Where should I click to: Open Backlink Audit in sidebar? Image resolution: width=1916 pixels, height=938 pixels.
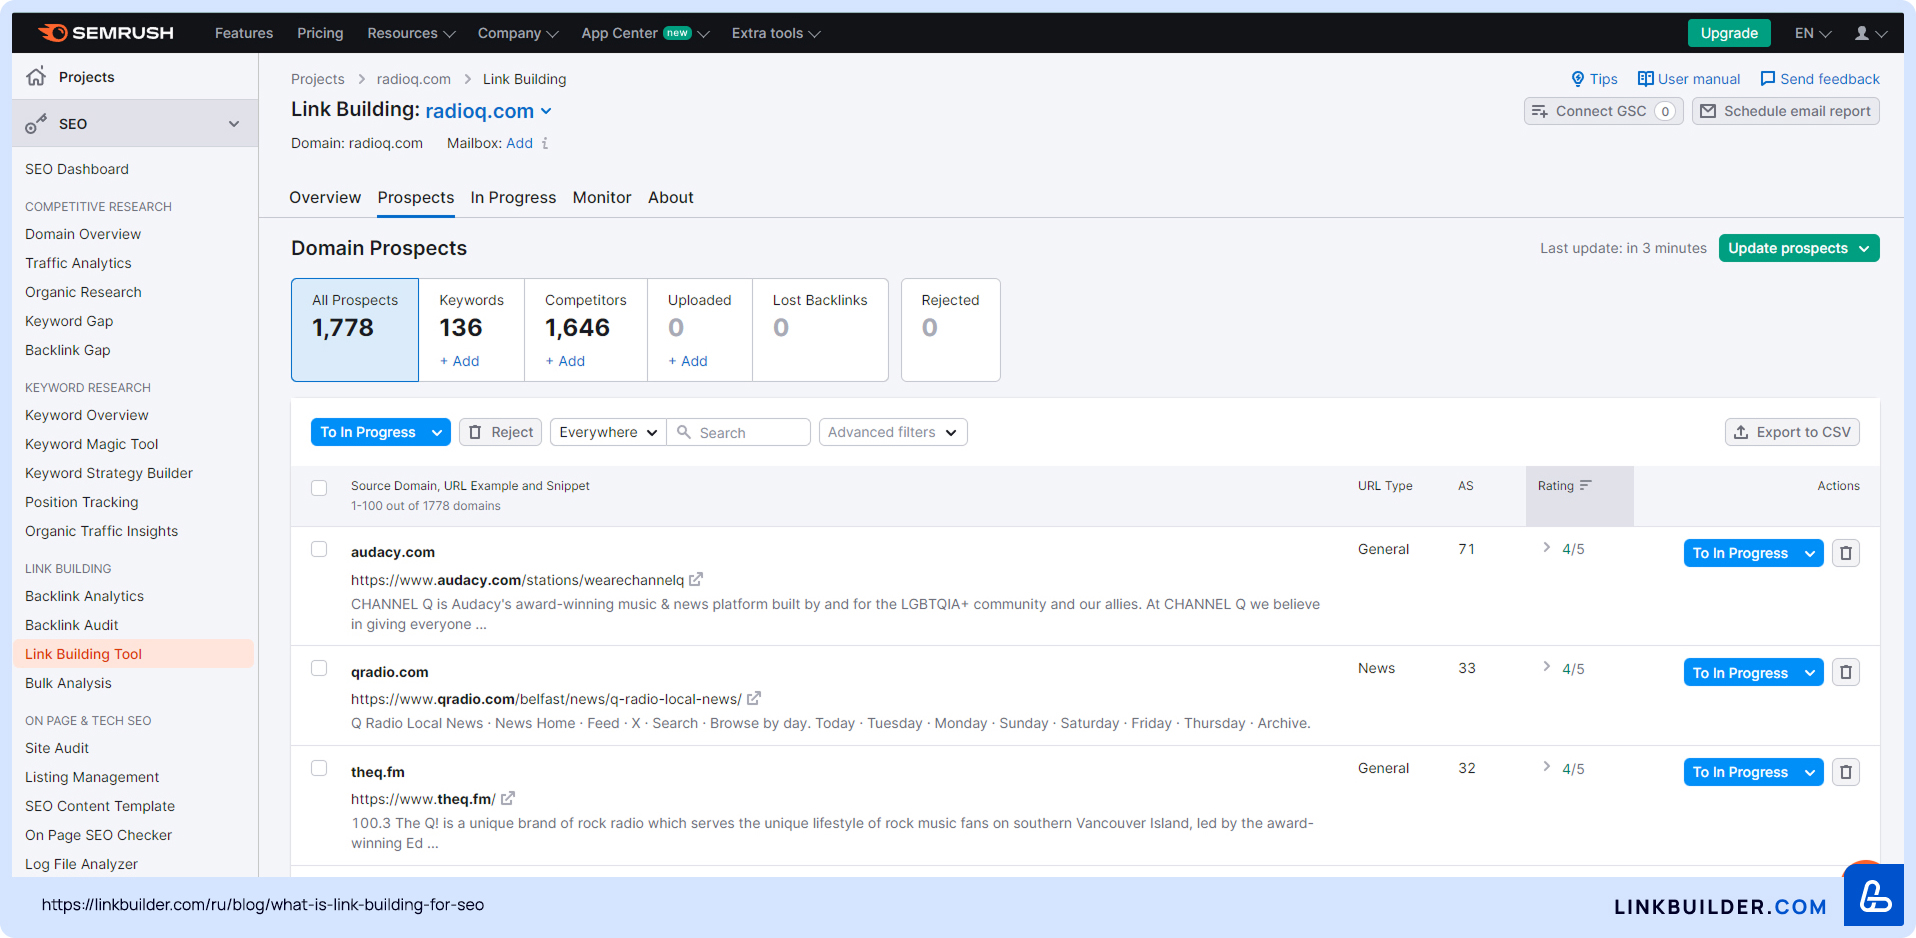72,625
